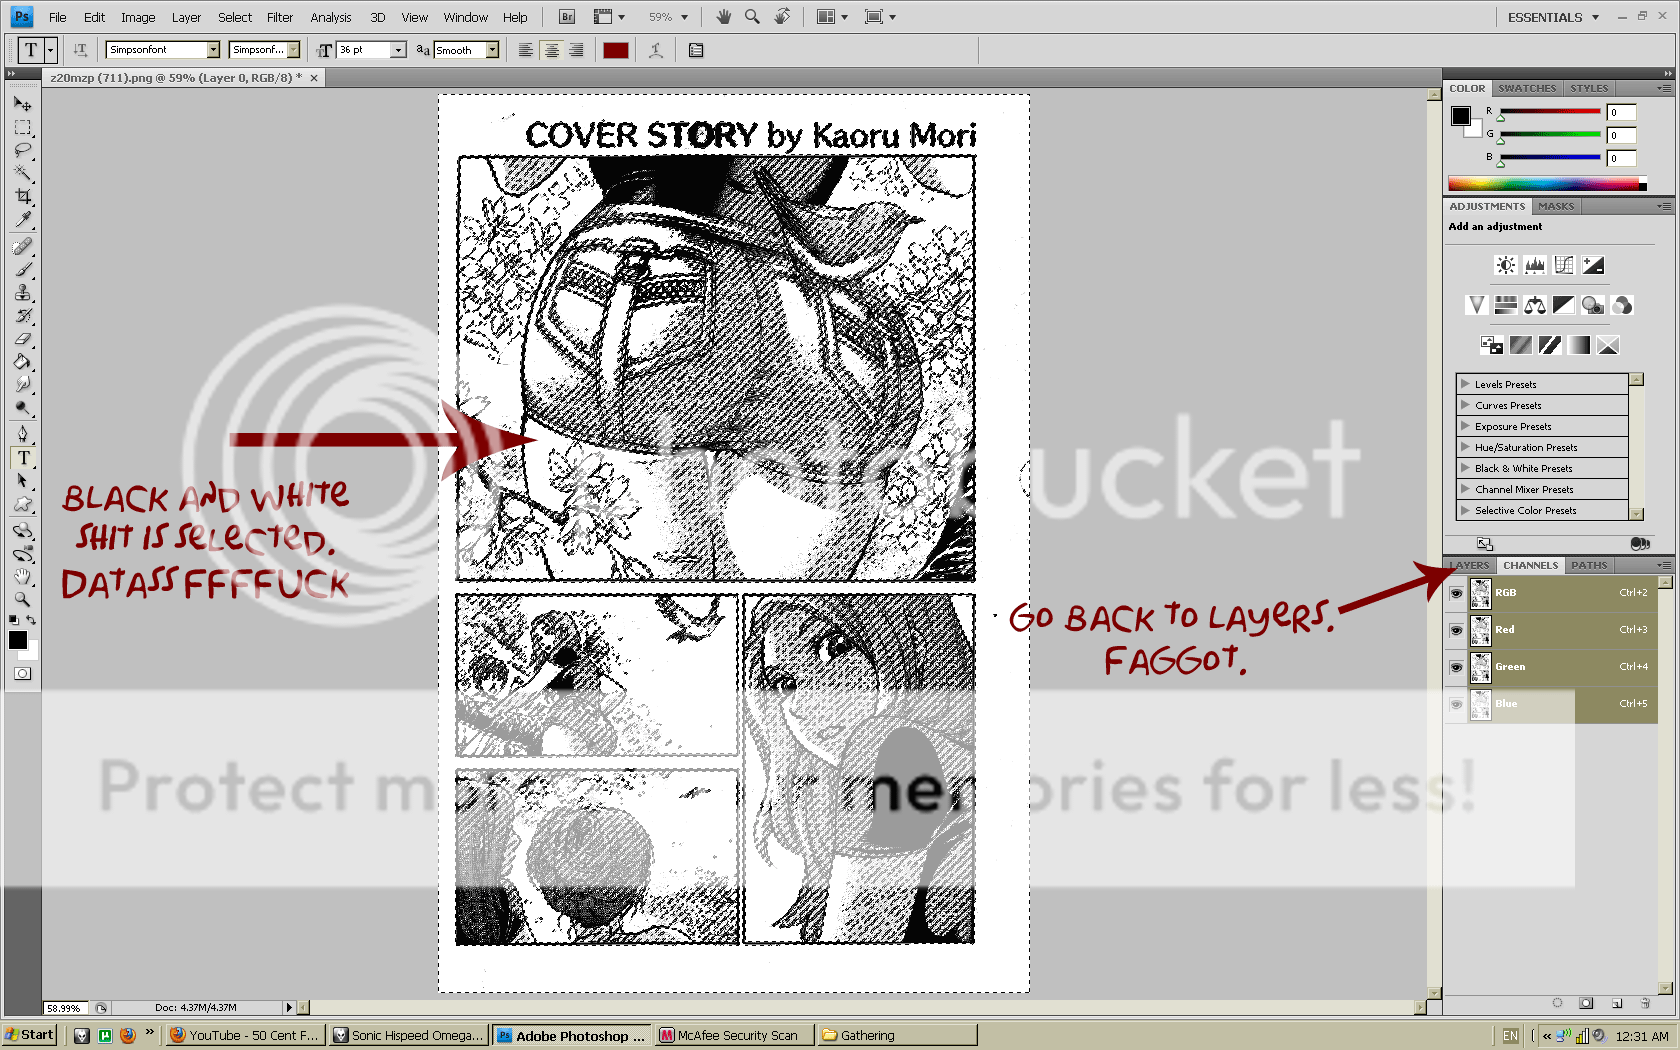Open the anti-aliasing Smooth dropdown

coord(492,50)
